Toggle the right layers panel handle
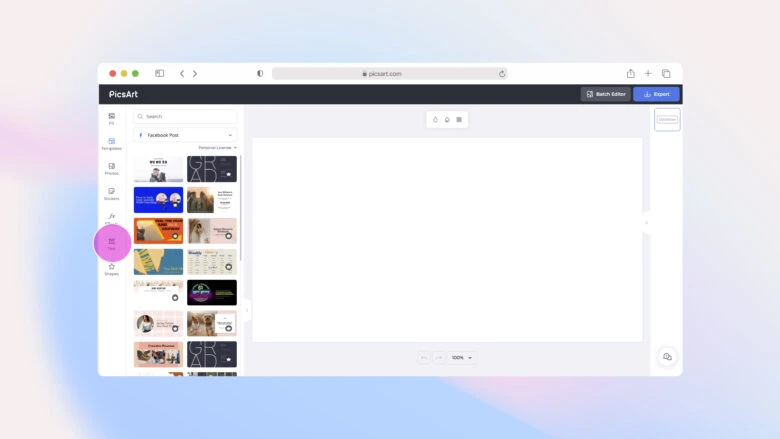Image resolution: width=780 pixels, height=439 pixels. point(646,222)
